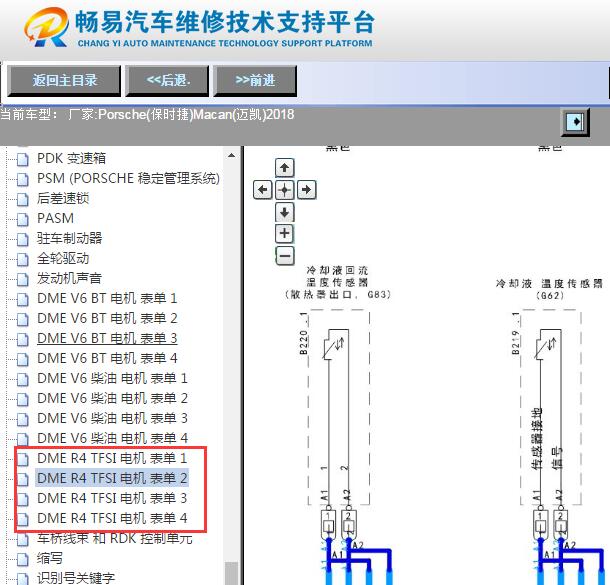Viewport: 610px width, 585px height.
Task: Click the 冷却液回流温度传感器 G83 label
Action: click(x=337, y=282)
